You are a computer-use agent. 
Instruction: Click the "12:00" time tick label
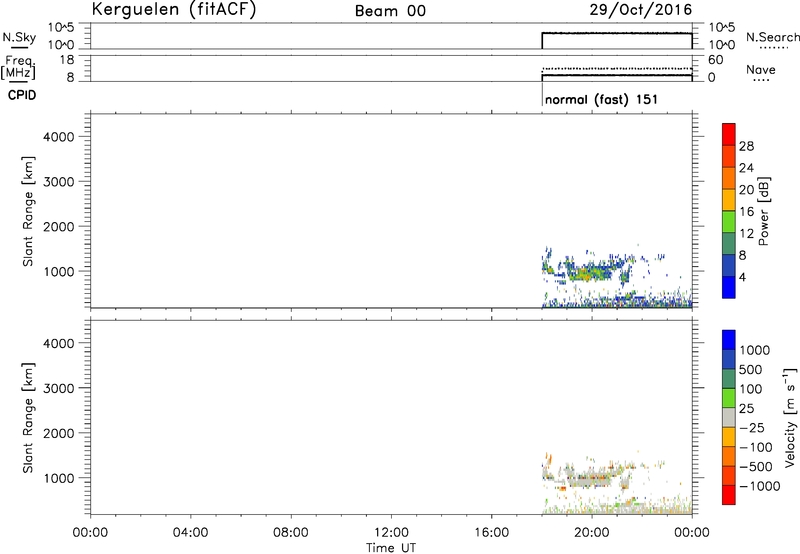[x=391, y=533]
